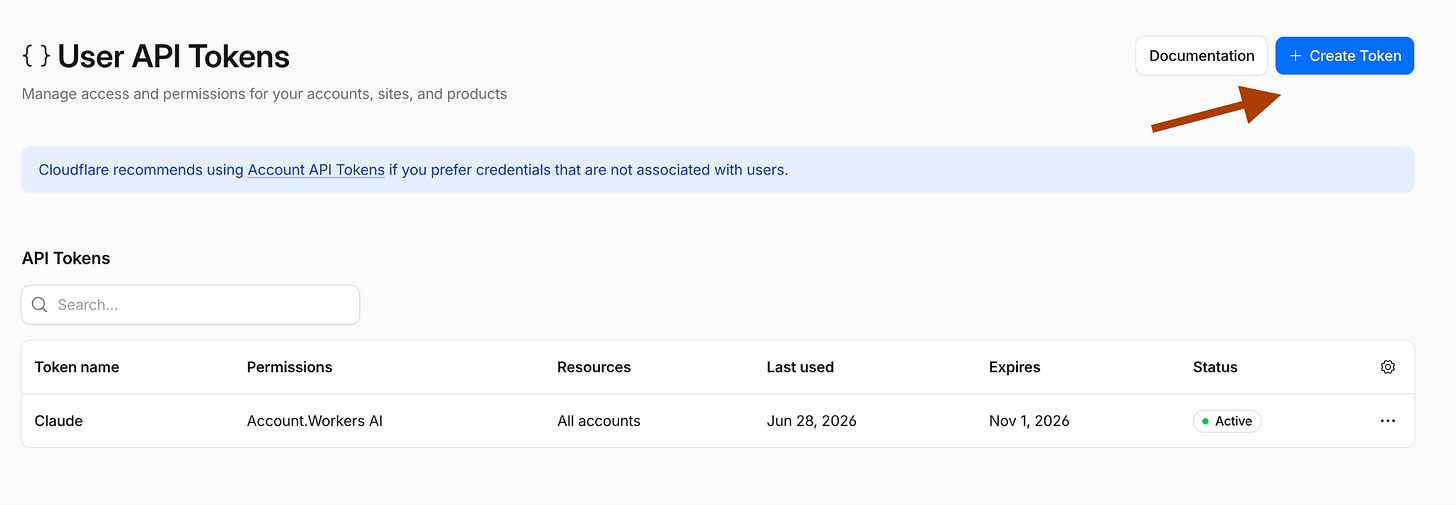Click the Active status badge

[1227, 421]
